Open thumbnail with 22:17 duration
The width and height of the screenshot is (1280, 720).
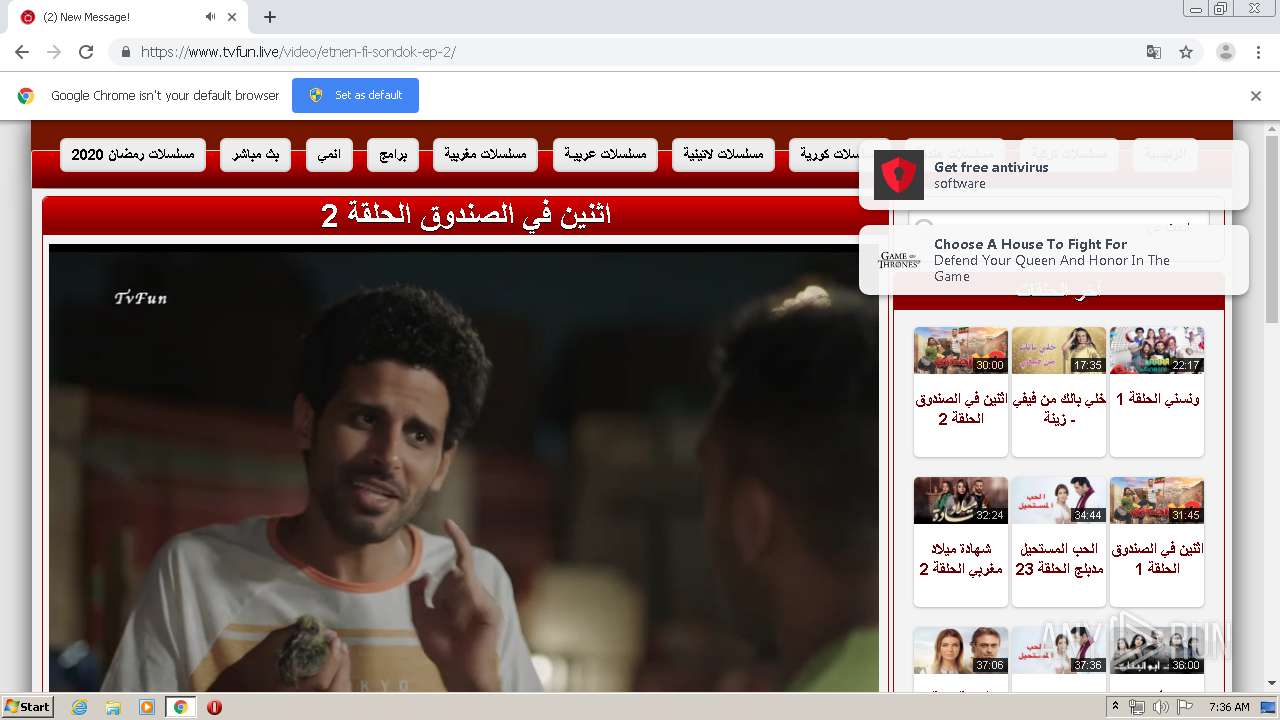pos(1157,350)
